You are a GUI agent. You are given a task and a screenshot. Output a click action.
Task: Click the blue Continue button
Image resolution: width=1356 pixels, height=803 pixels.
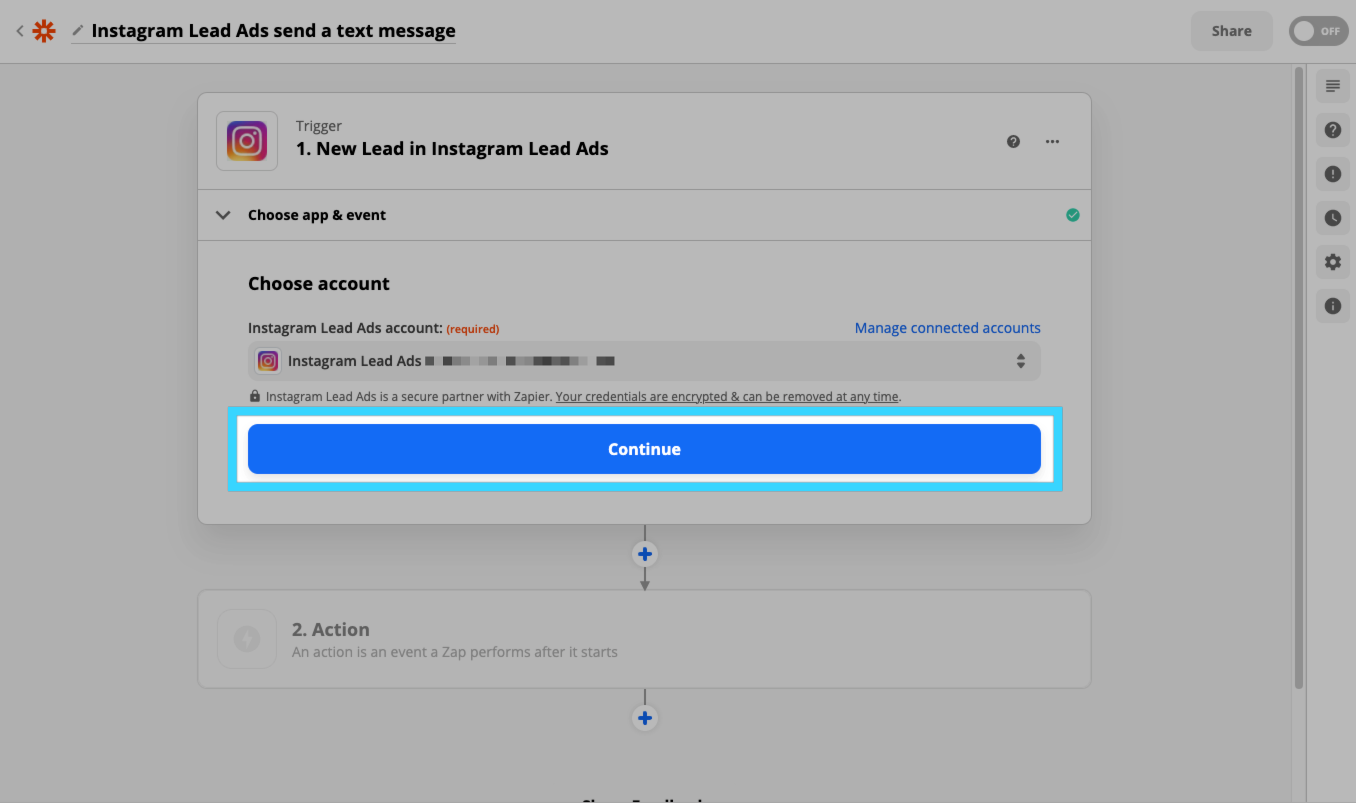pos(644,449)
